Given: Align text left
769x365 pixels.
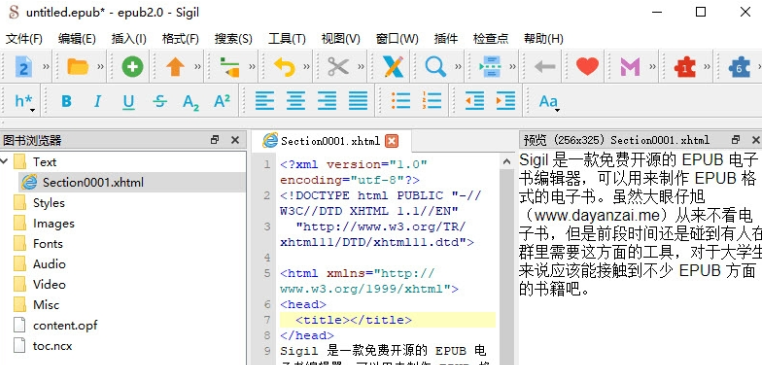Looking at the screenshot, I should (265, 101).
